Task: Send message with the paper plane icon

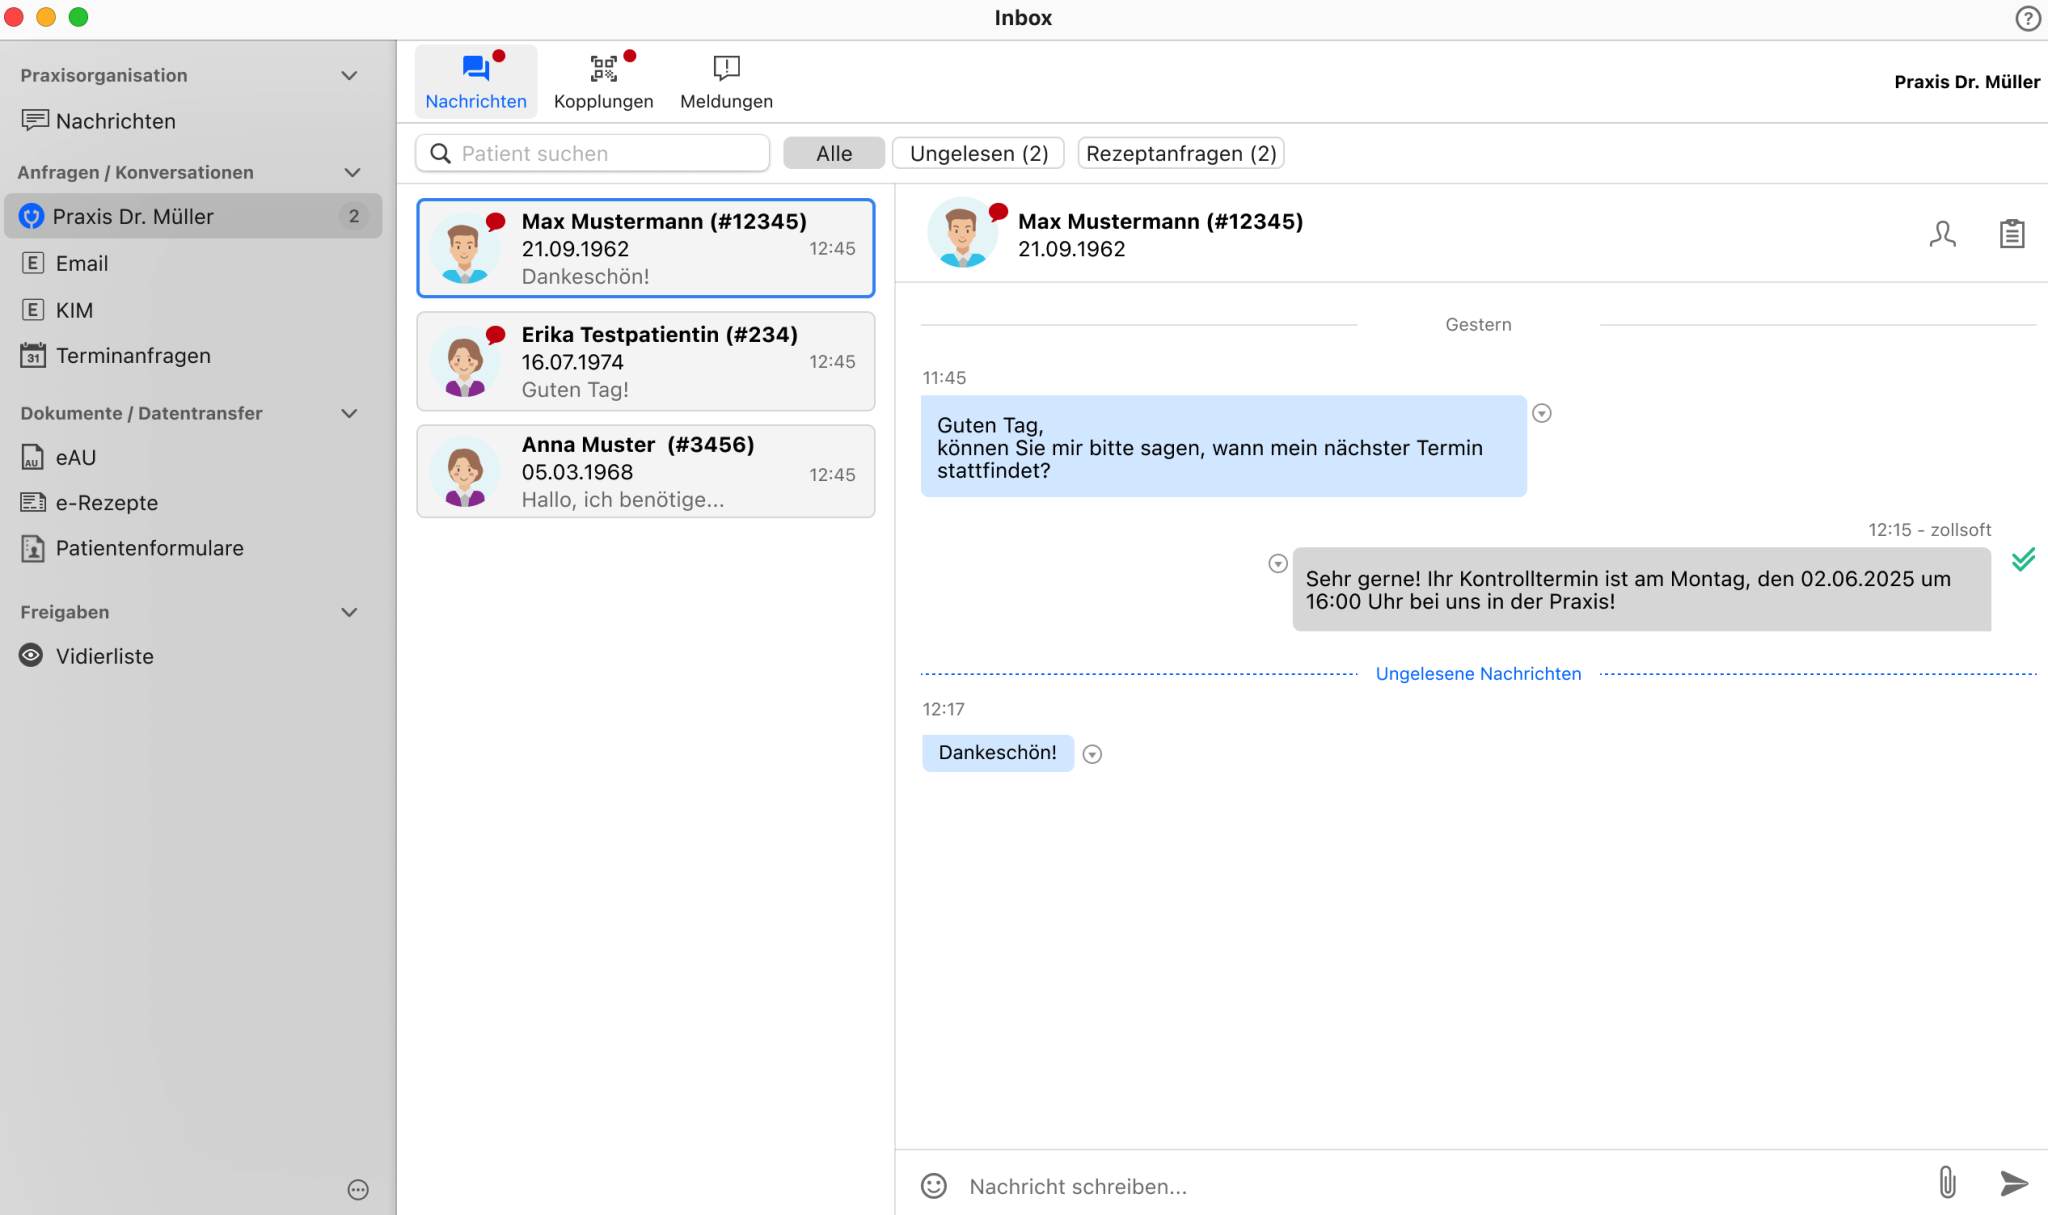Action: (2014, 1184)
